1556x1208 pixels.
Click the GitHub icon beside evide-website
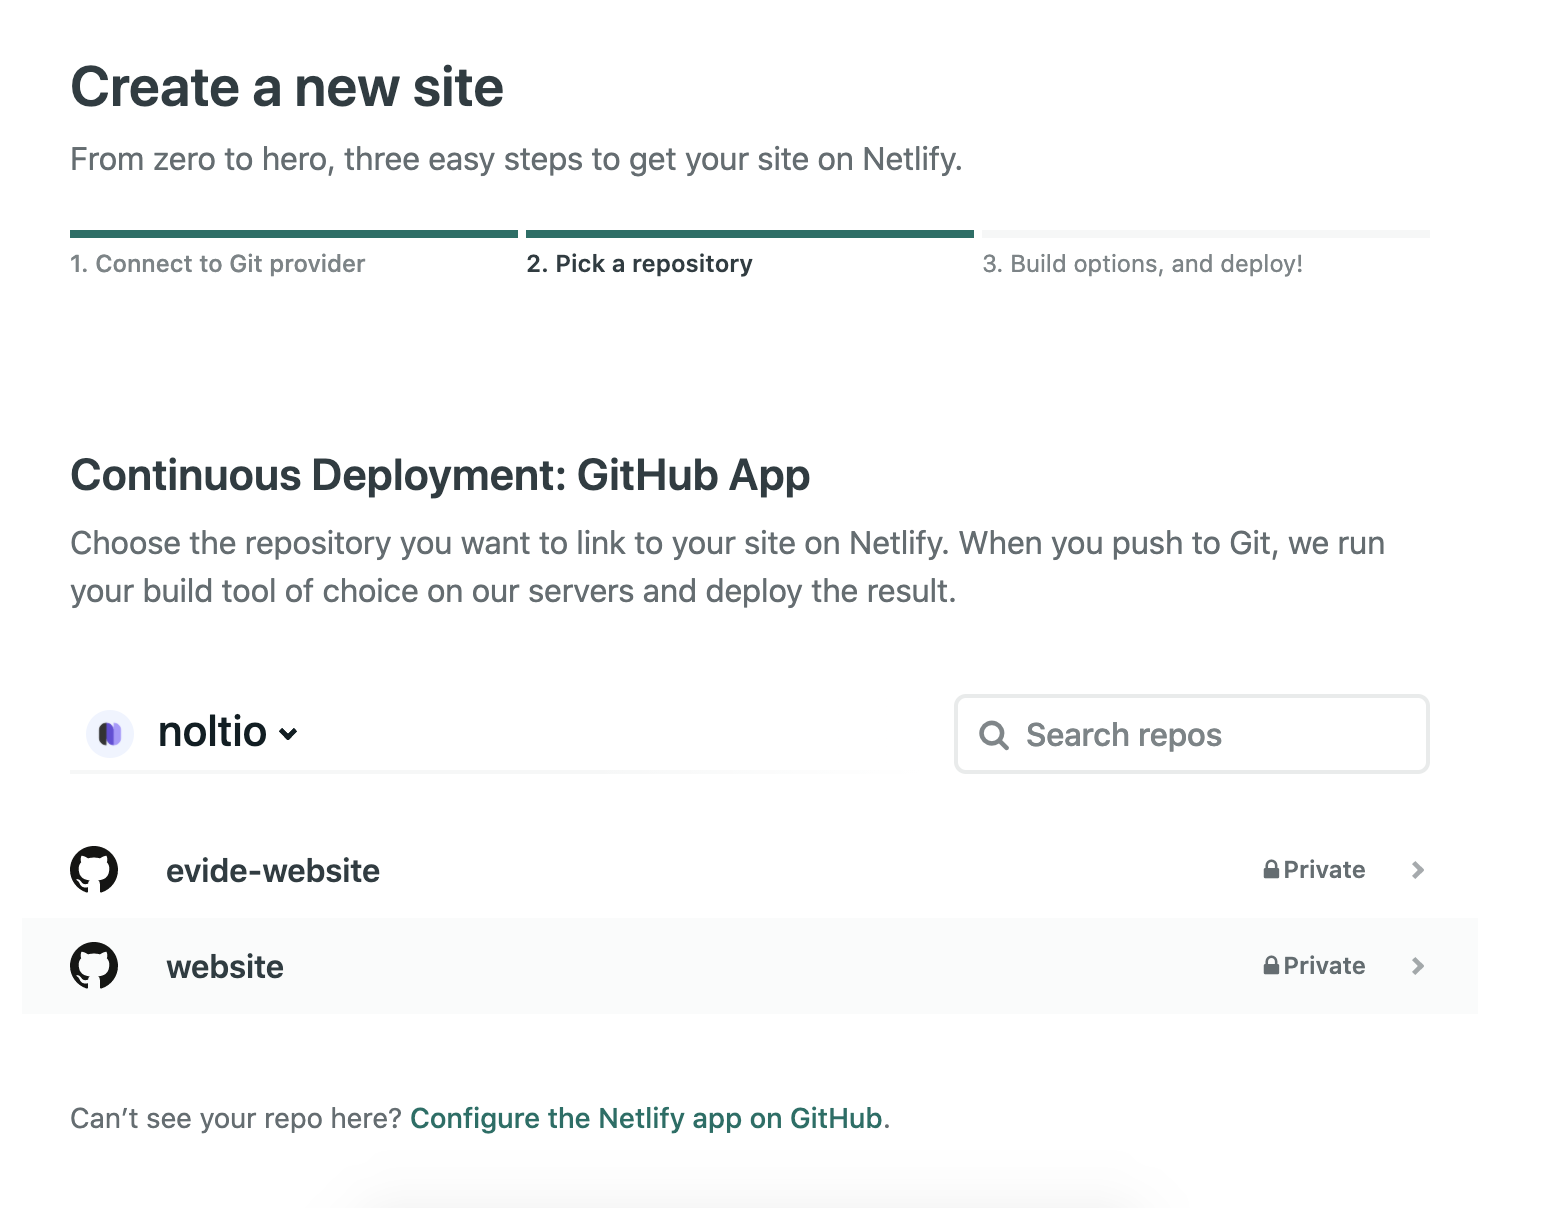(x=94, y=870)
